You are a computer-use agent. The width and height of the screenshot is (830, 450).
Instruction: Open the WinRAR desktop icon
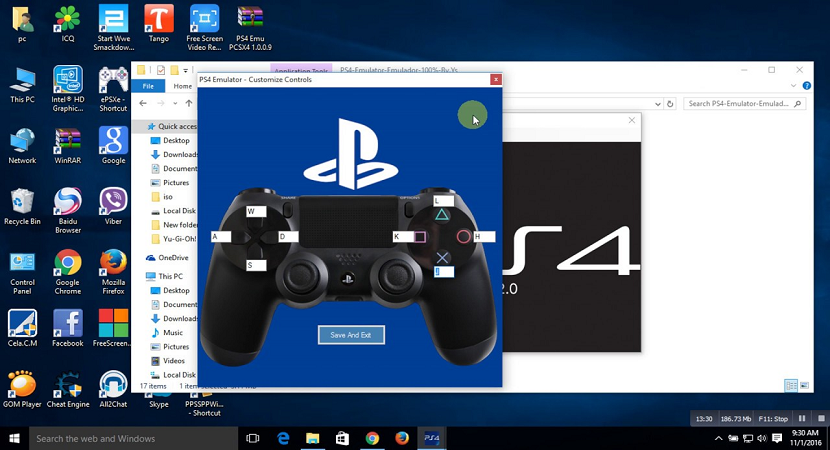pos(68,146)
